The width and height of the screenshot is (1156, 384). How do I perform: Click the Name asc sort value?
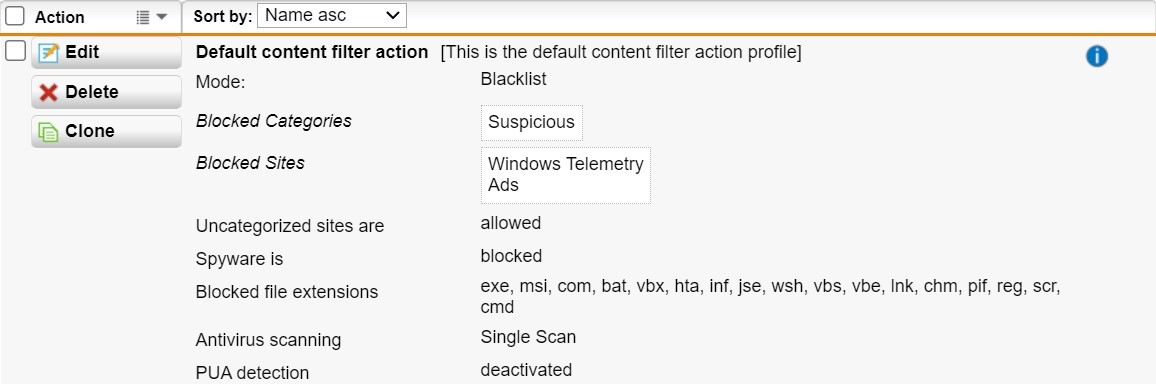pos(305,15)
